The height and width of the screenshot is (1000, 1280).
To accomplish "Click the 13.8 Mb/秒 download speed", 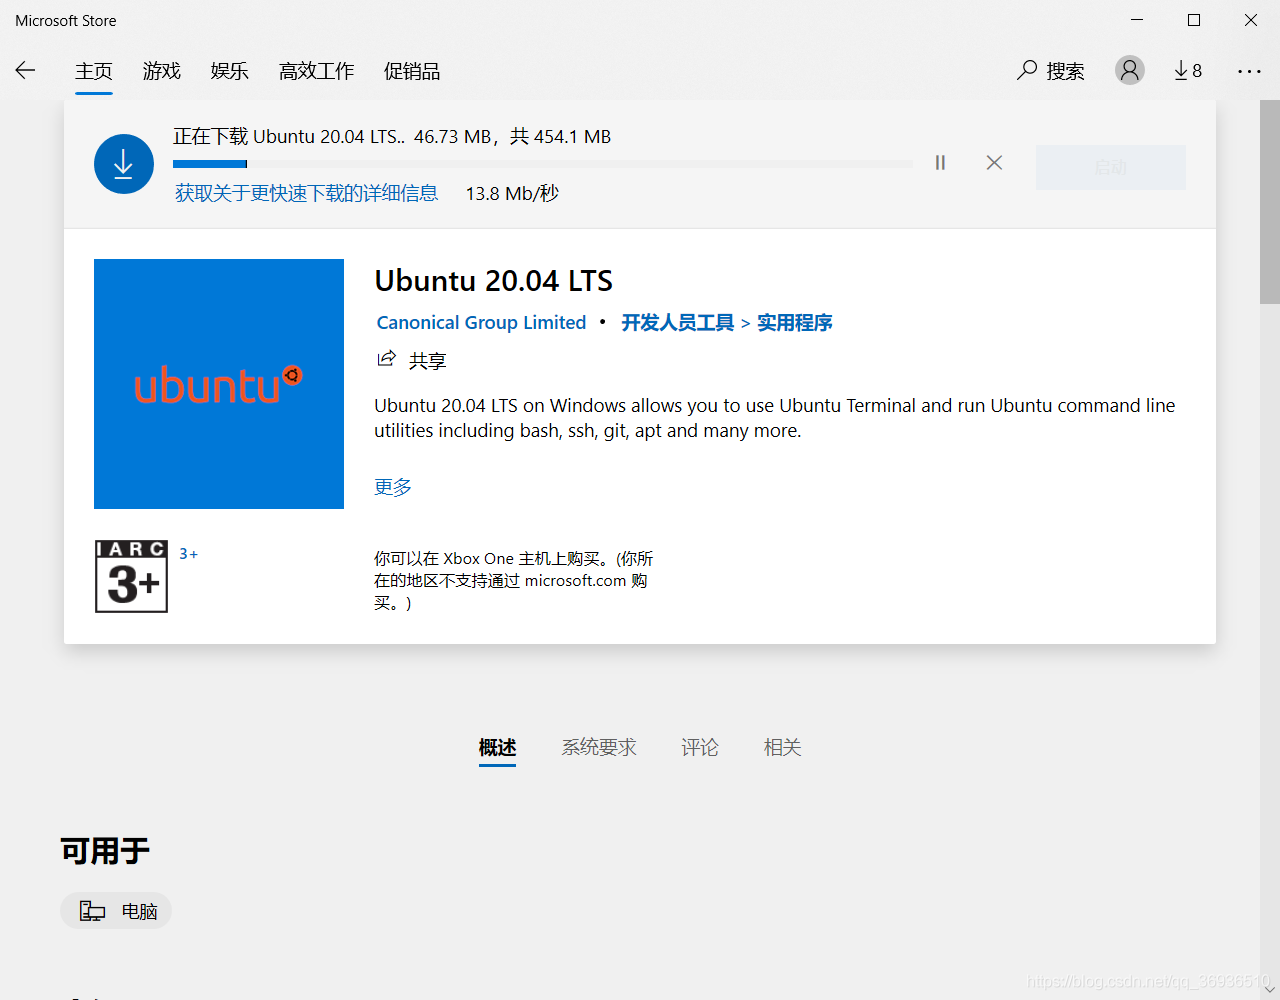I will pos(512,193).
